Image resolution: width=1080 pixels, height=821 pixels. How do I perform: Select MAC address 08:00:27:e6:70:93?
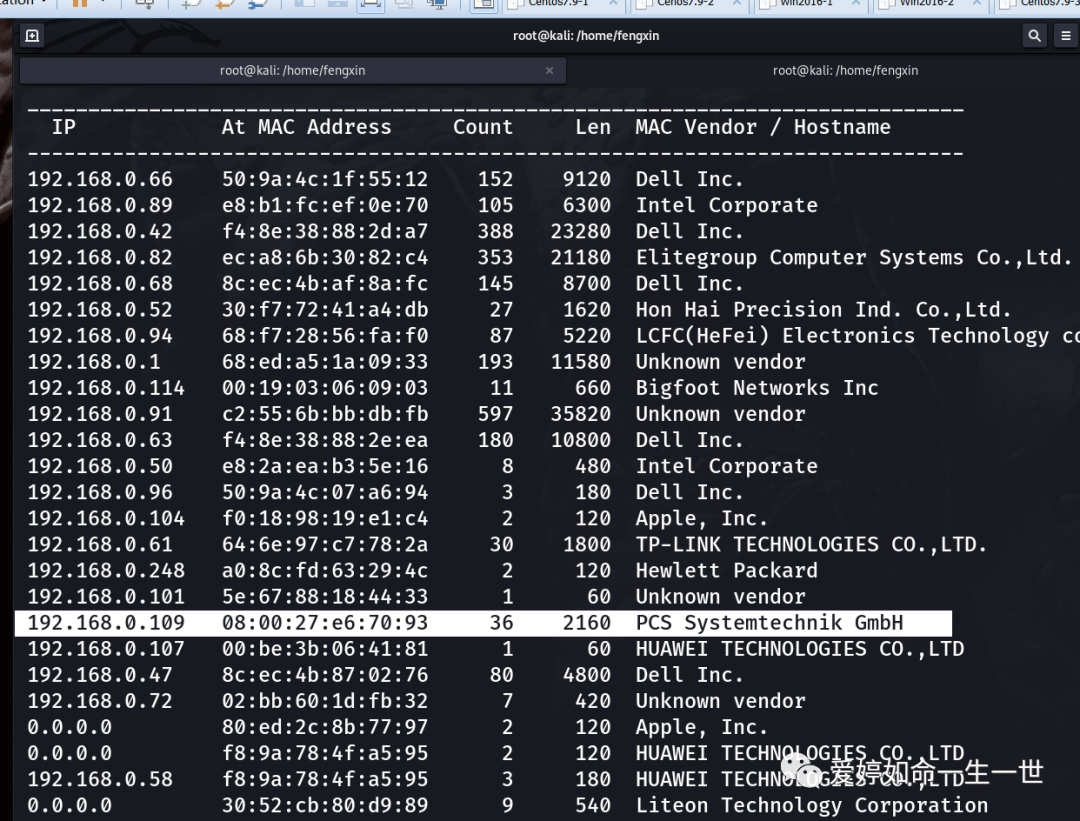tap(324, 623)
